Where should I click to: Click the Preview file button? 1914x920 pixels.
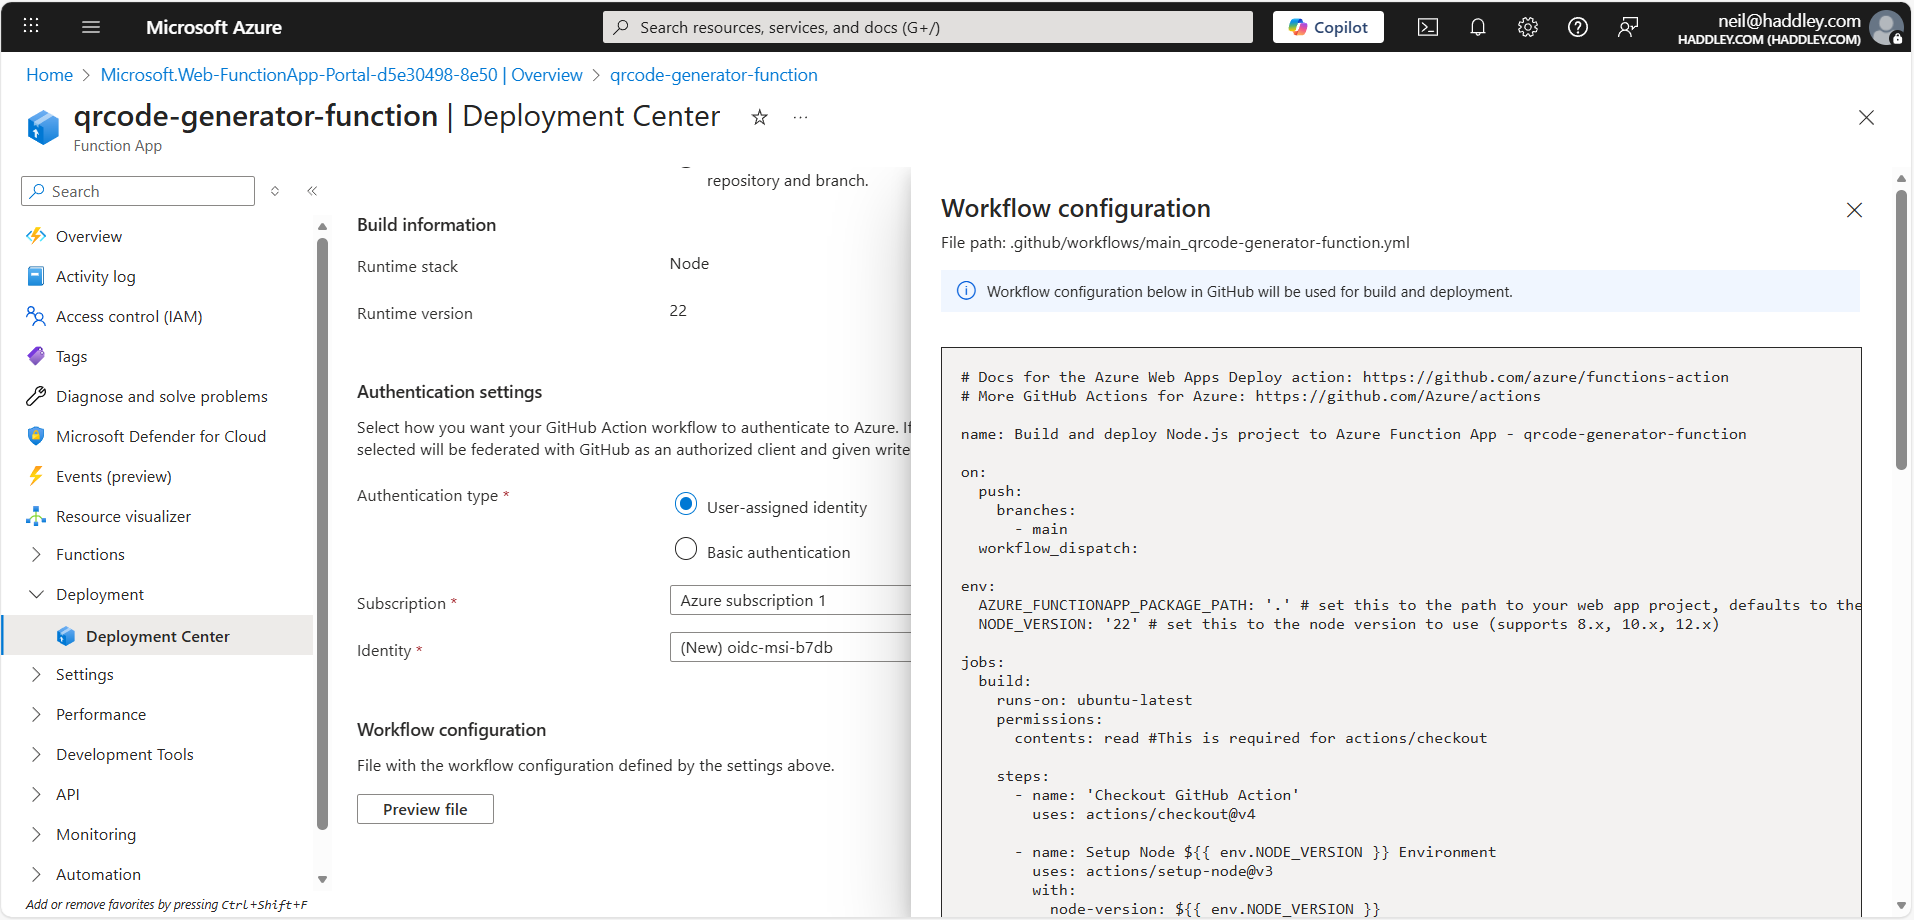(x=424, y=809)
